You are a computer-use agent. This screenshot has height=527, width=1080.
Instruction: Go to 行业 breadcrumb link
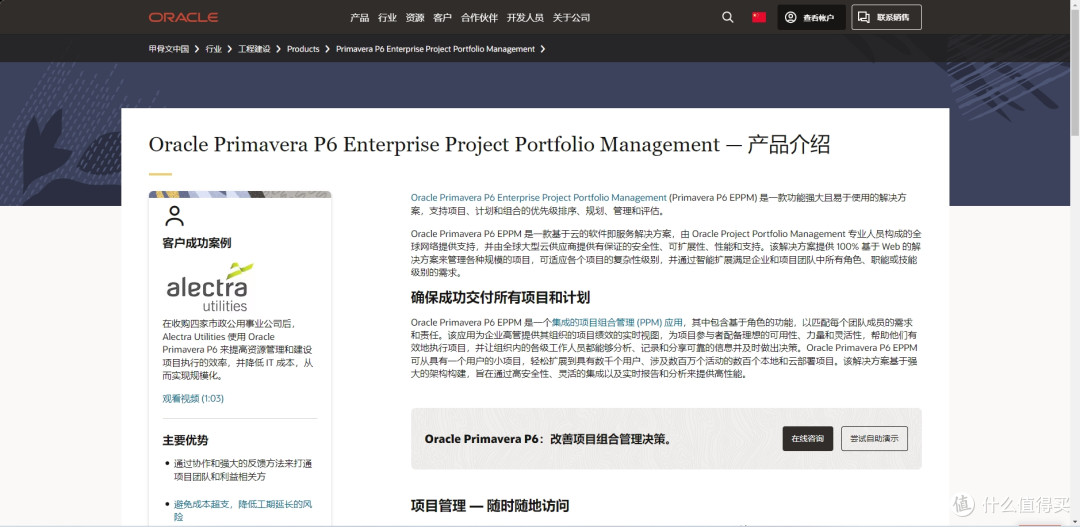tap(214, 49)
